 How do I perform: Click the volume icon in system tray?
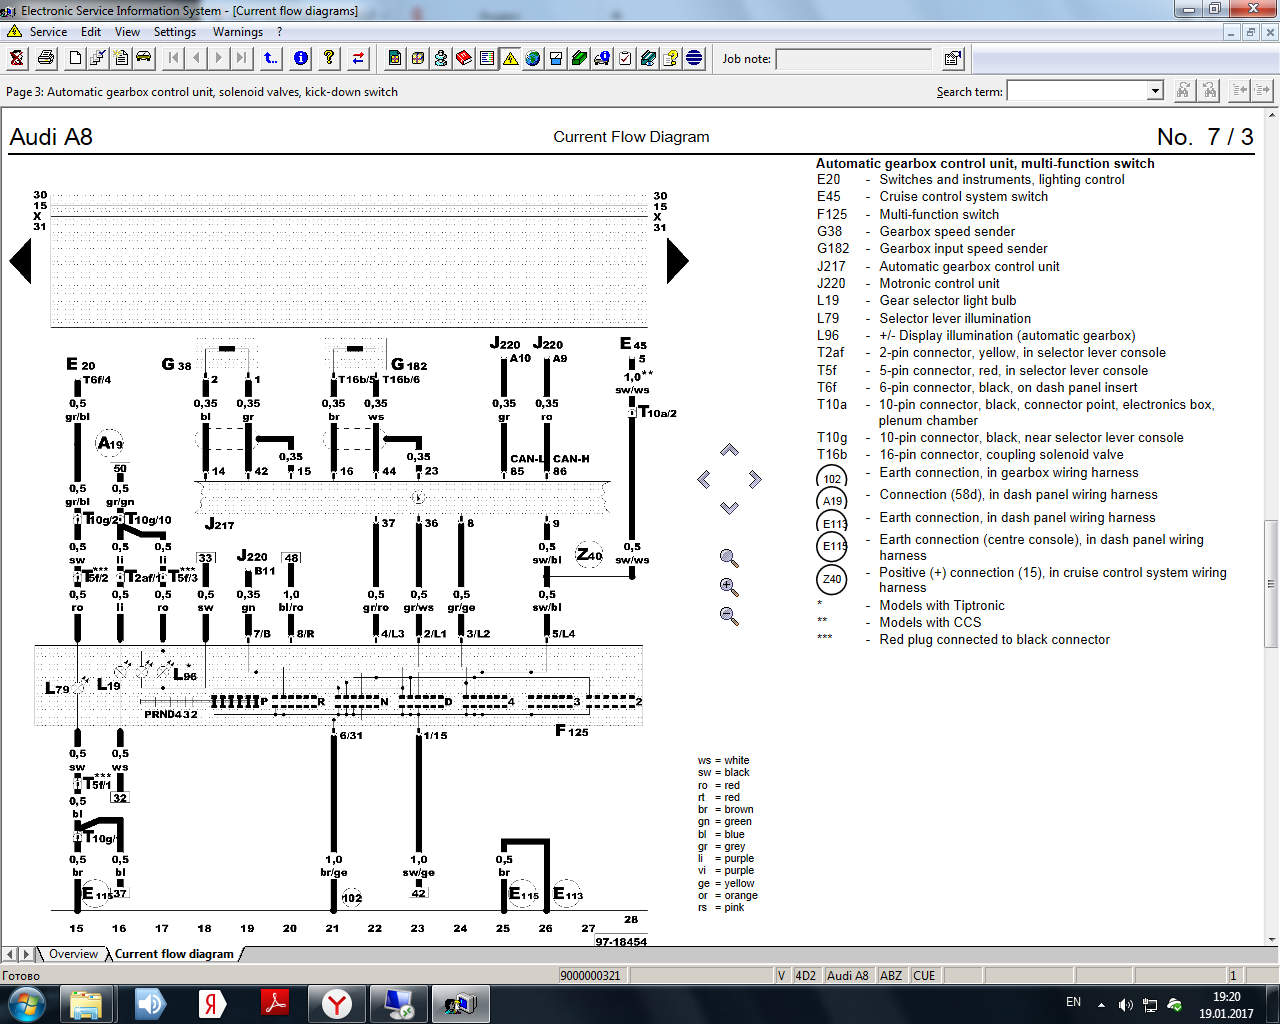tap(1125, 1004)
